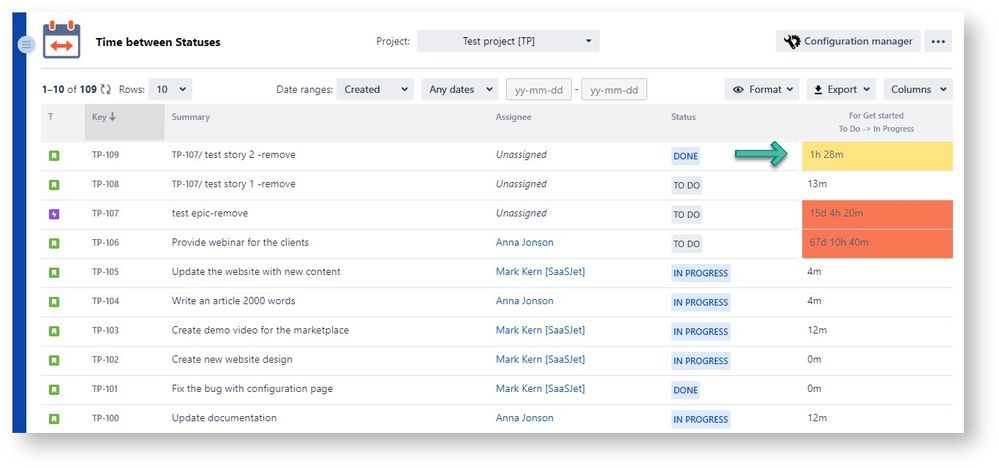Open the Export dropdown

841,90
